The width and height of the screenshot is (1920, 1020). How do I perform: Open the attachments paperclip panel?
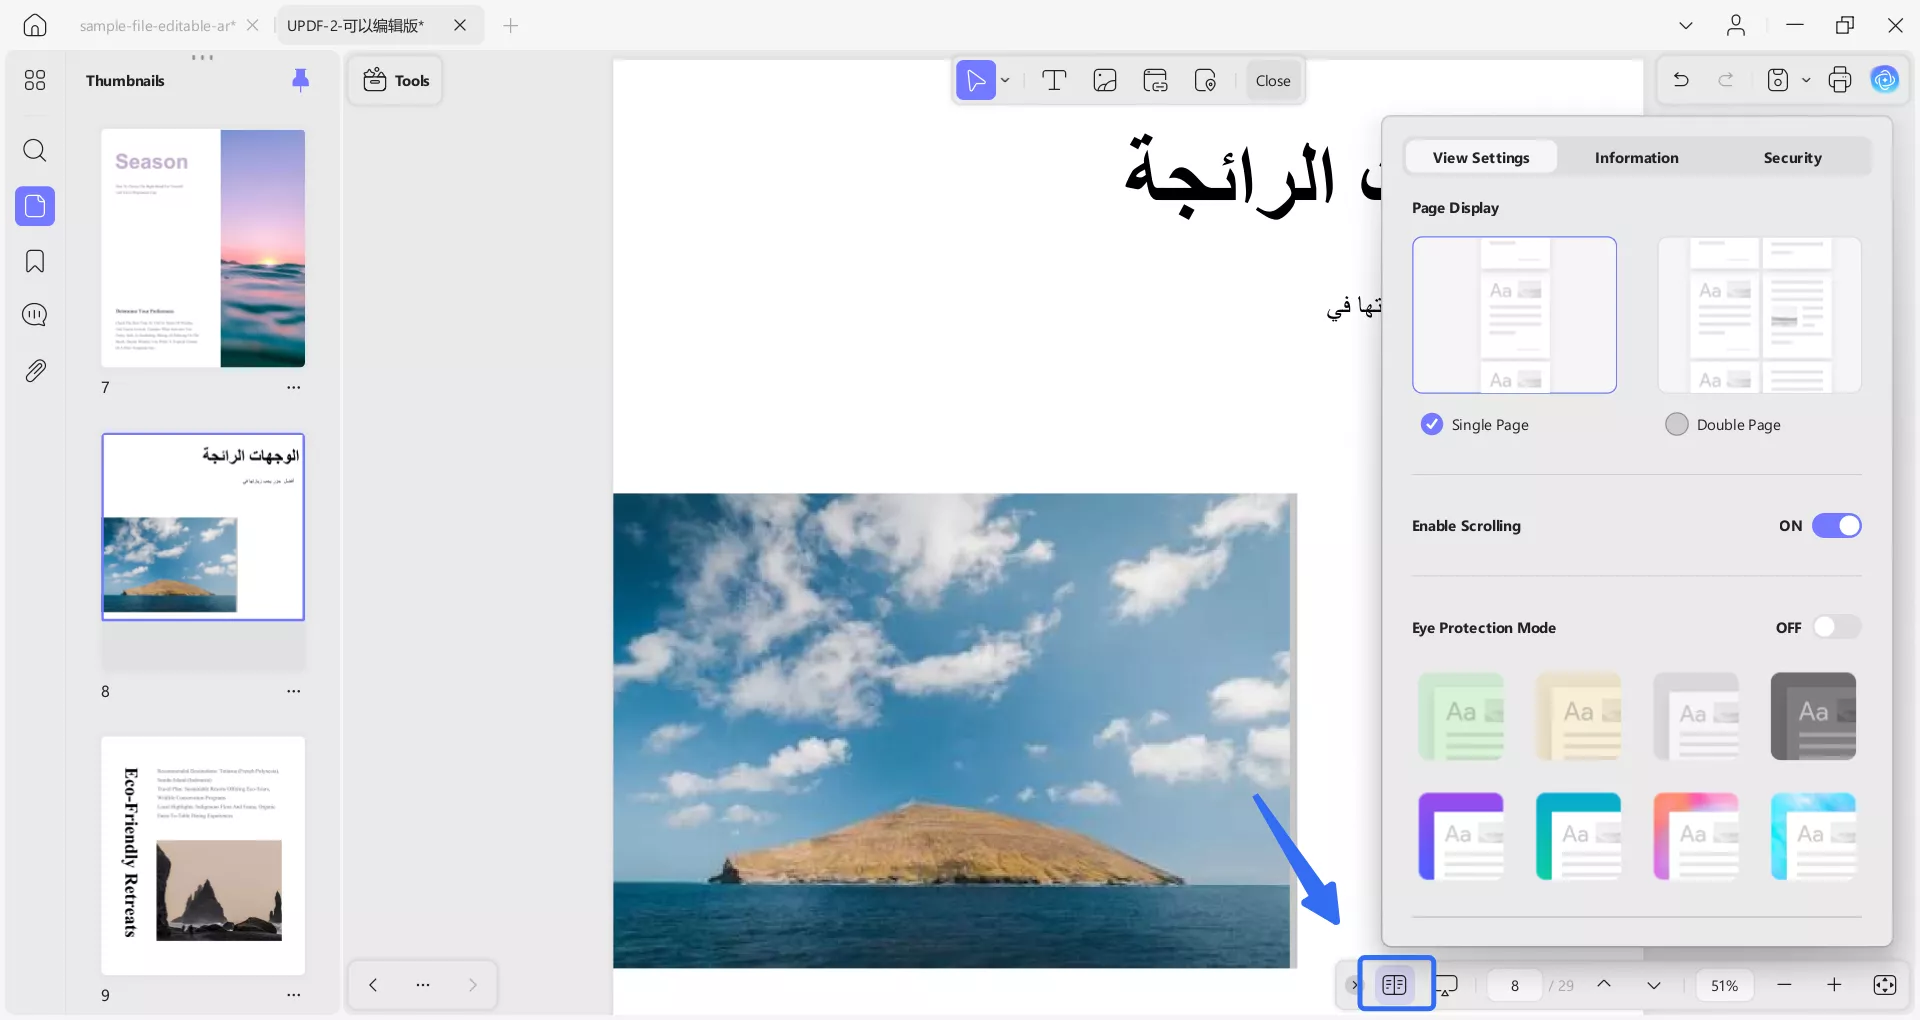[35, 371]
